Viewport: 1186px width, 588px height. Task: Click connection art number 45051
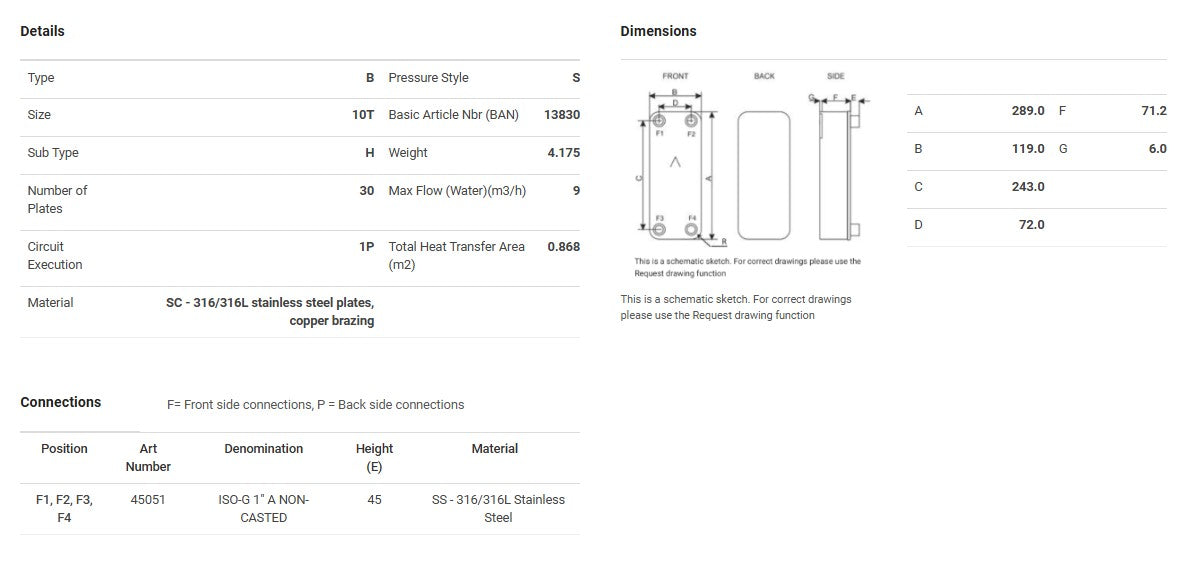pyautogui.click(x=148, y=499)
